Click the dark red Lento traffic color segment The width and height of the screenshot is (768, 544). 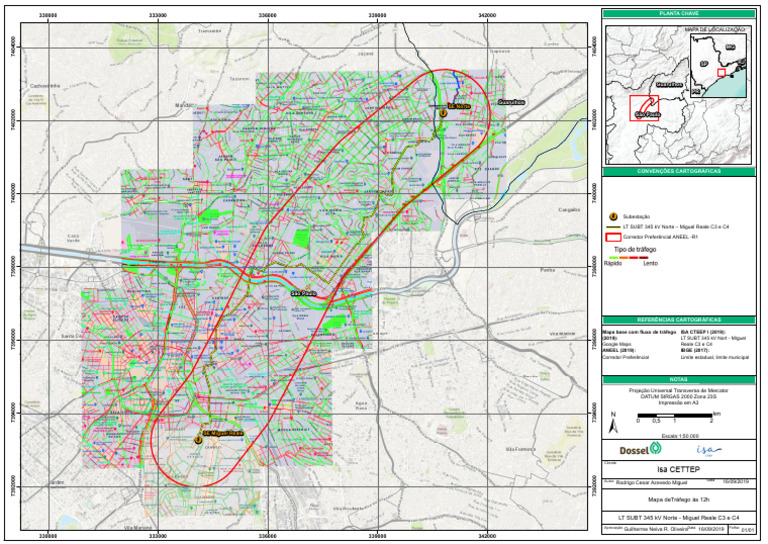click(643, 258)
